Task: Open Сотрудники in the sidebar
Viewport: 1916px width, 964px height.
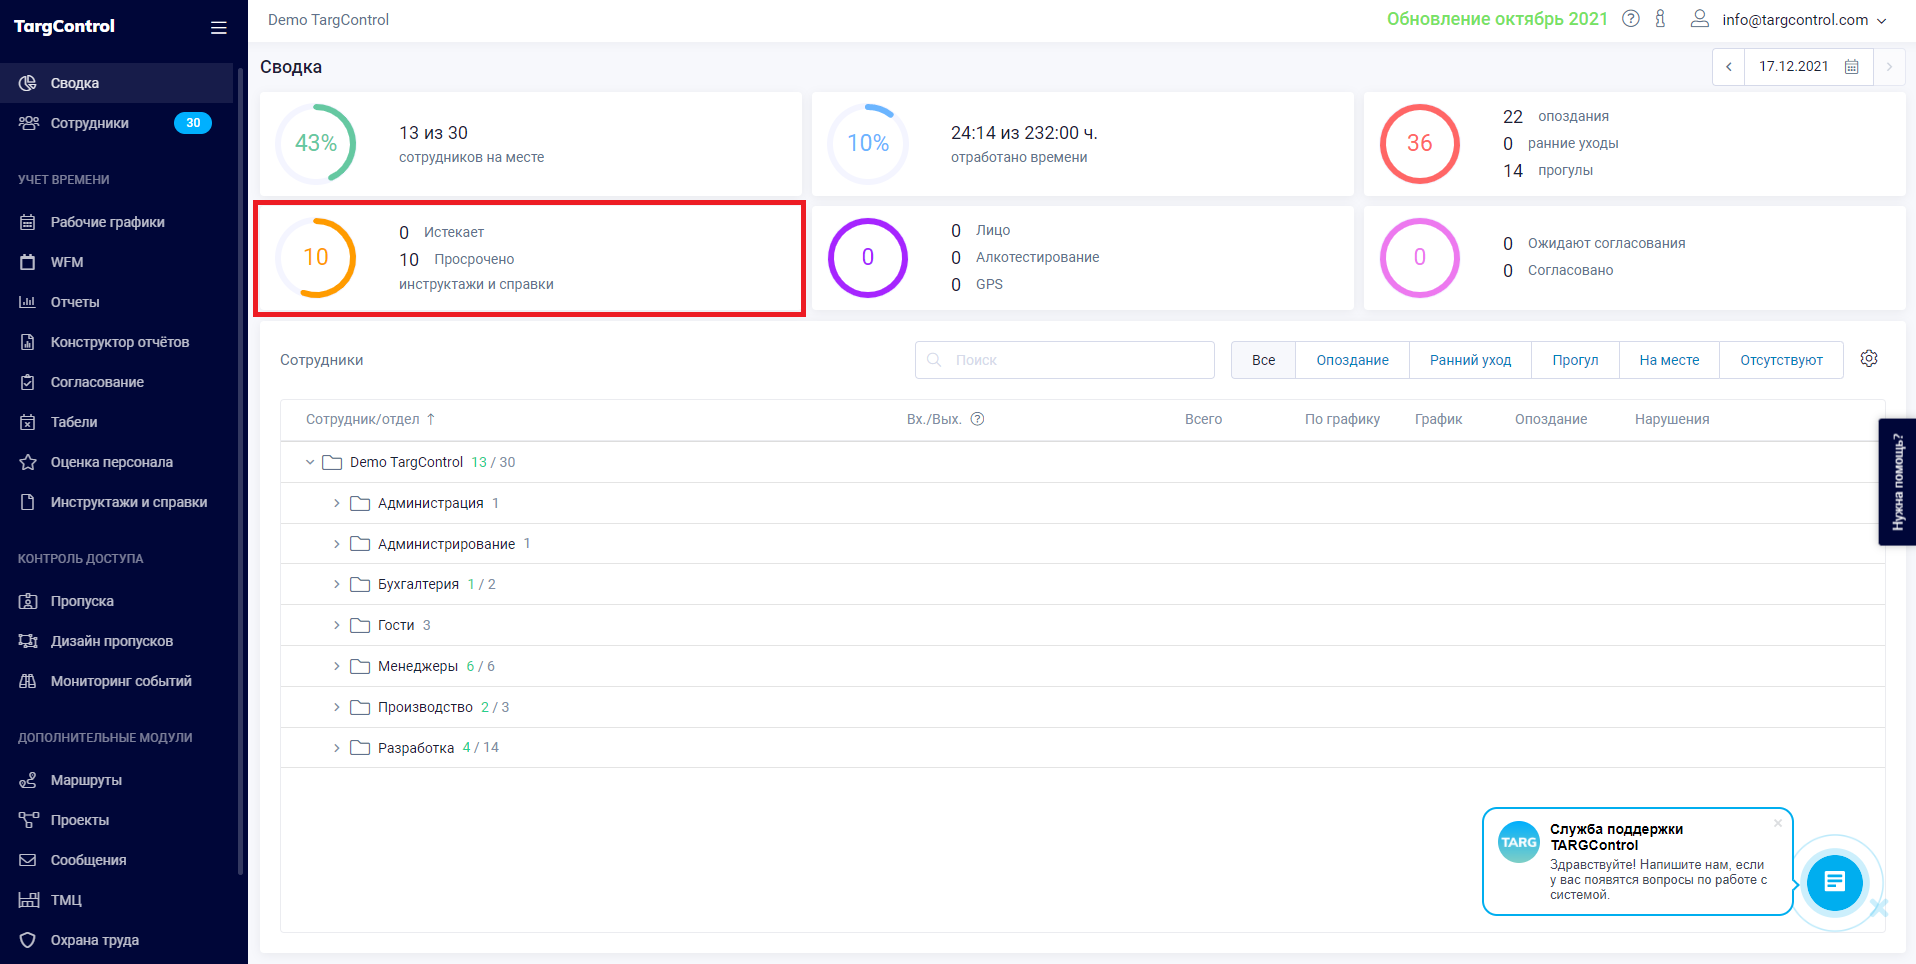Action: pyautogui.click(x=116, y=123)
